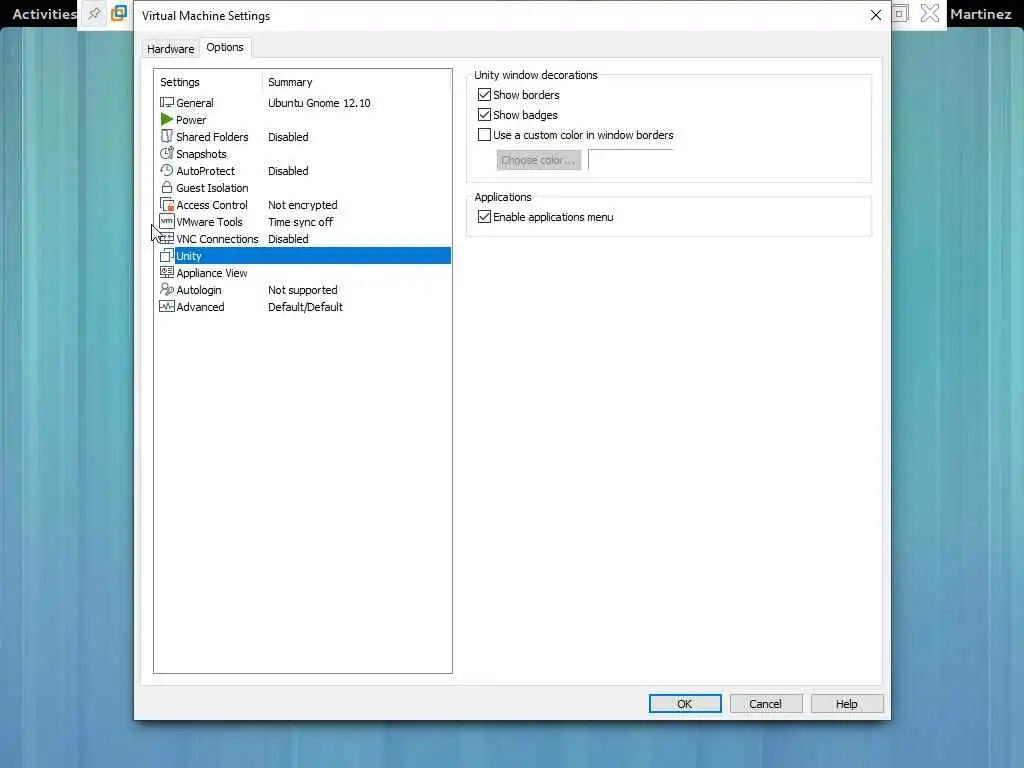Click the Advanced graph icon

tap(167, 306)
